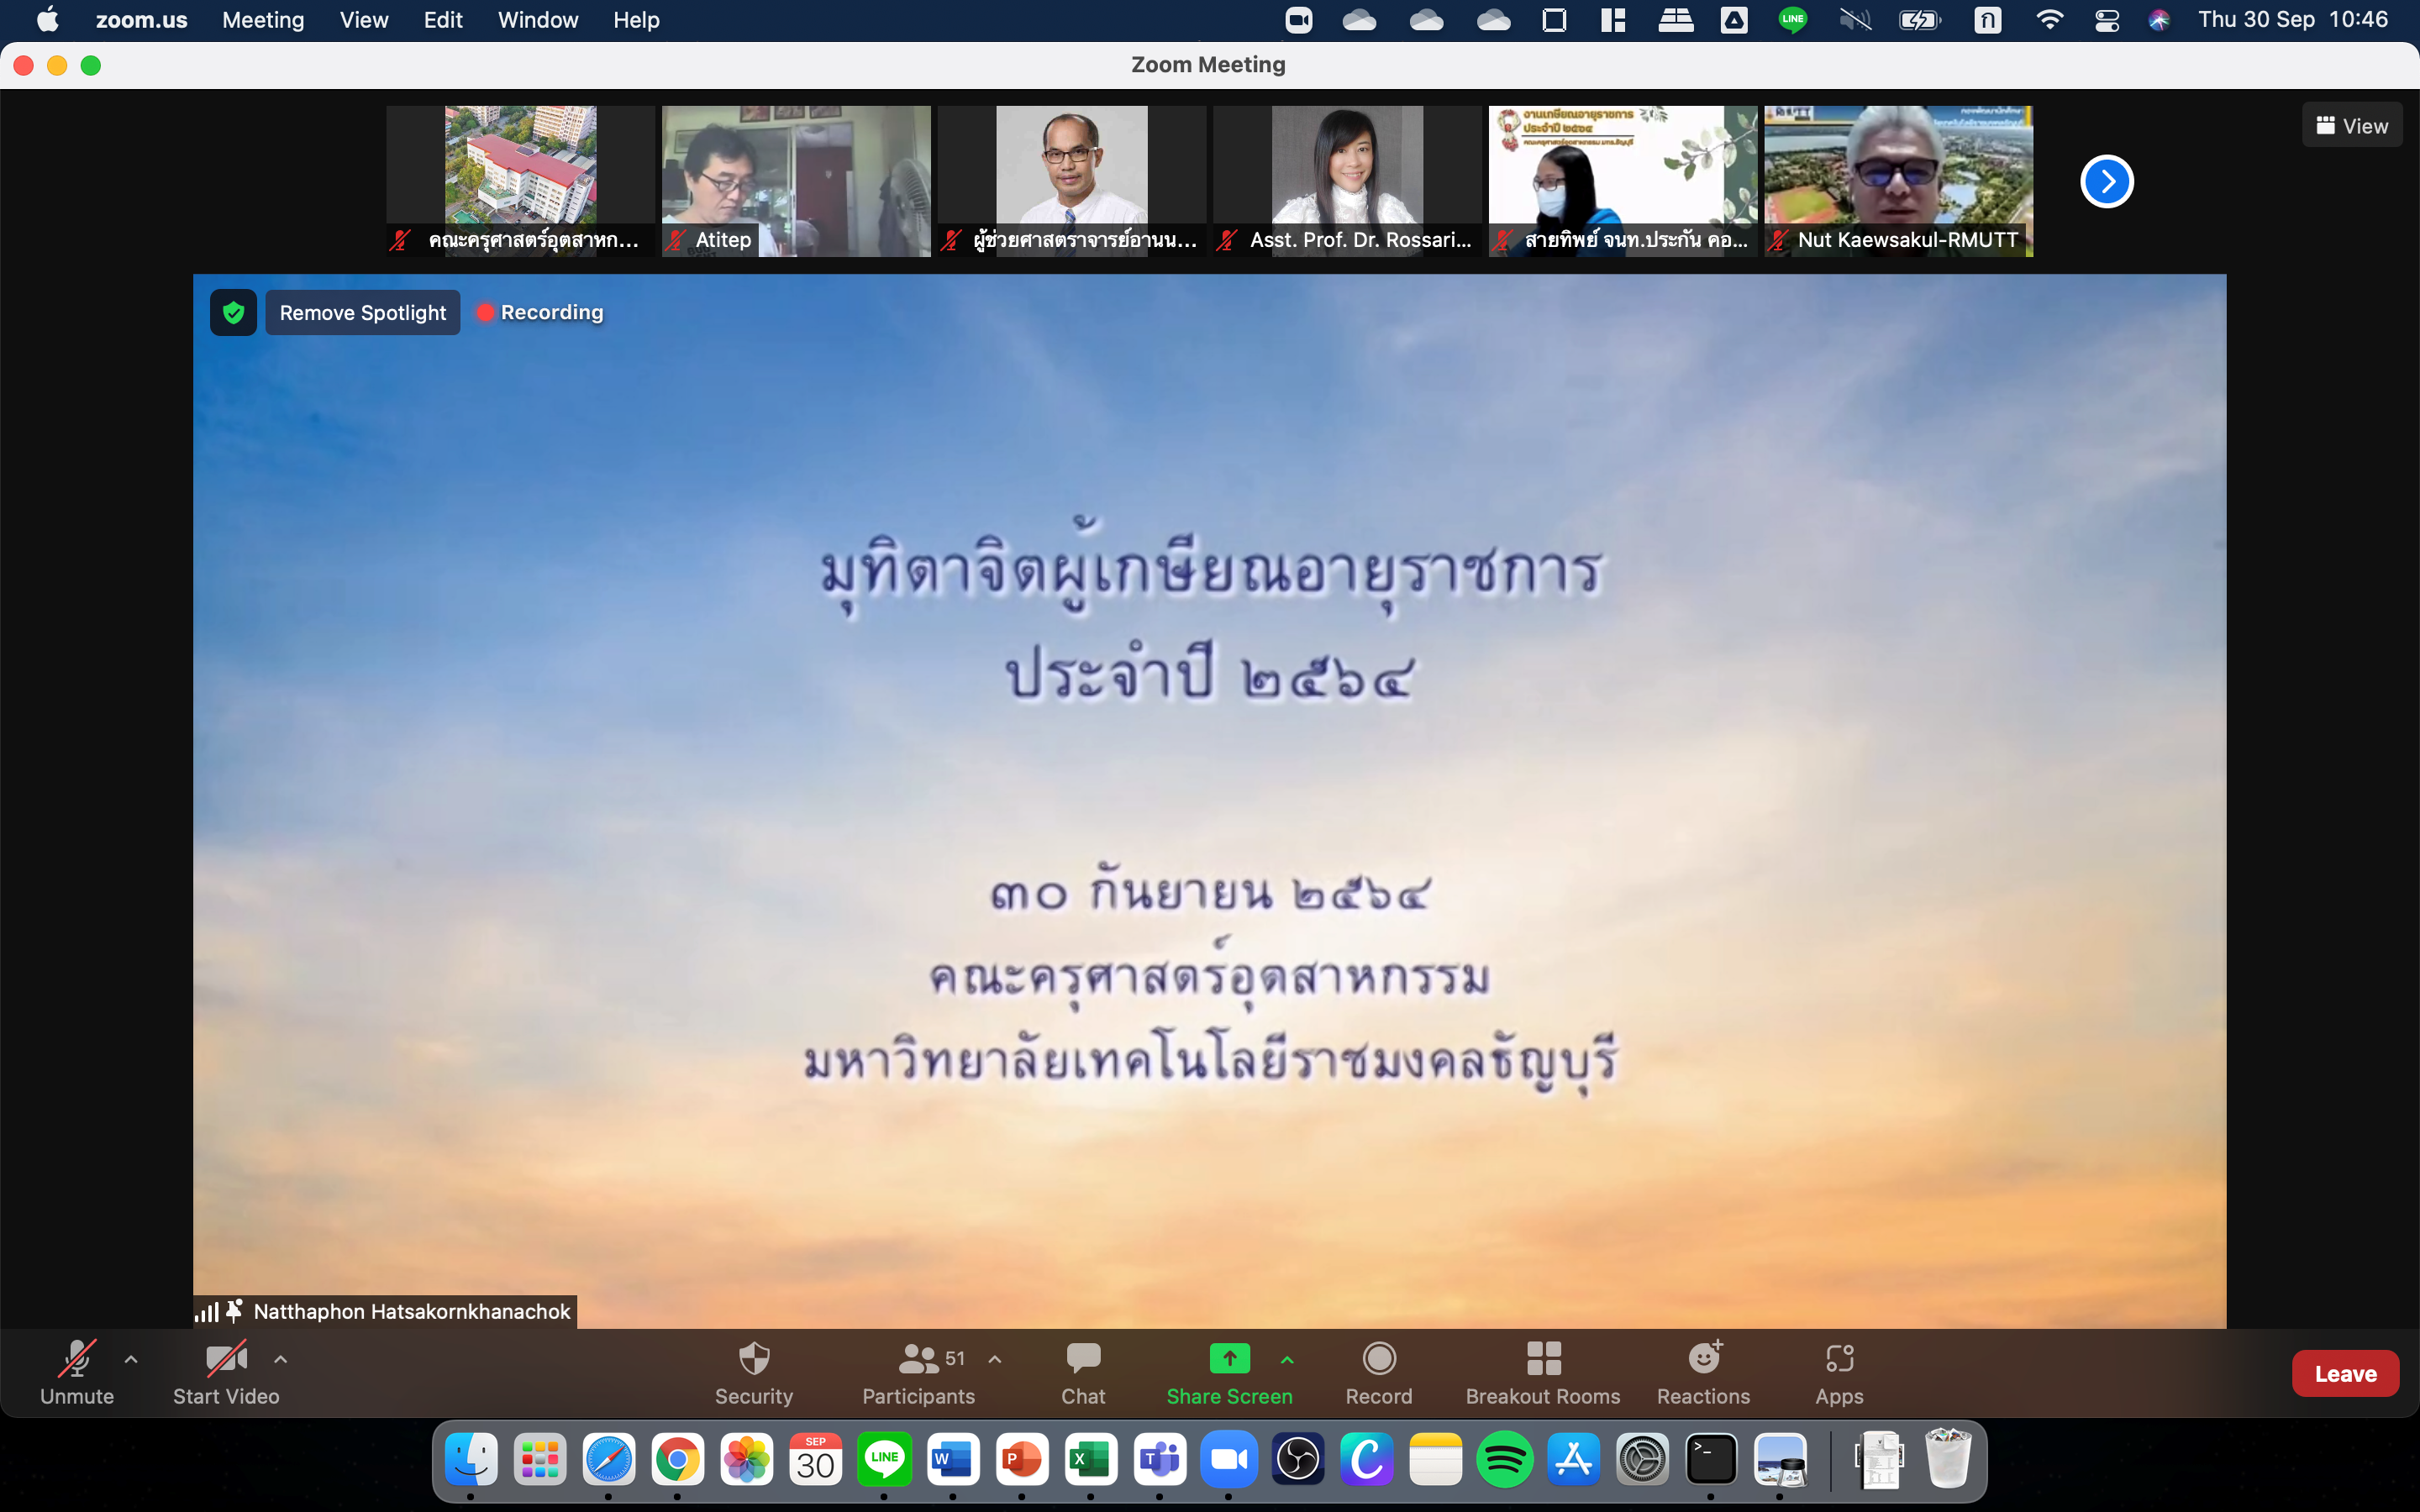The height and width of the screenshot is (1512, 2420).
Task: Open OBS from the Dock
Action: (x=1297, y=1460)
